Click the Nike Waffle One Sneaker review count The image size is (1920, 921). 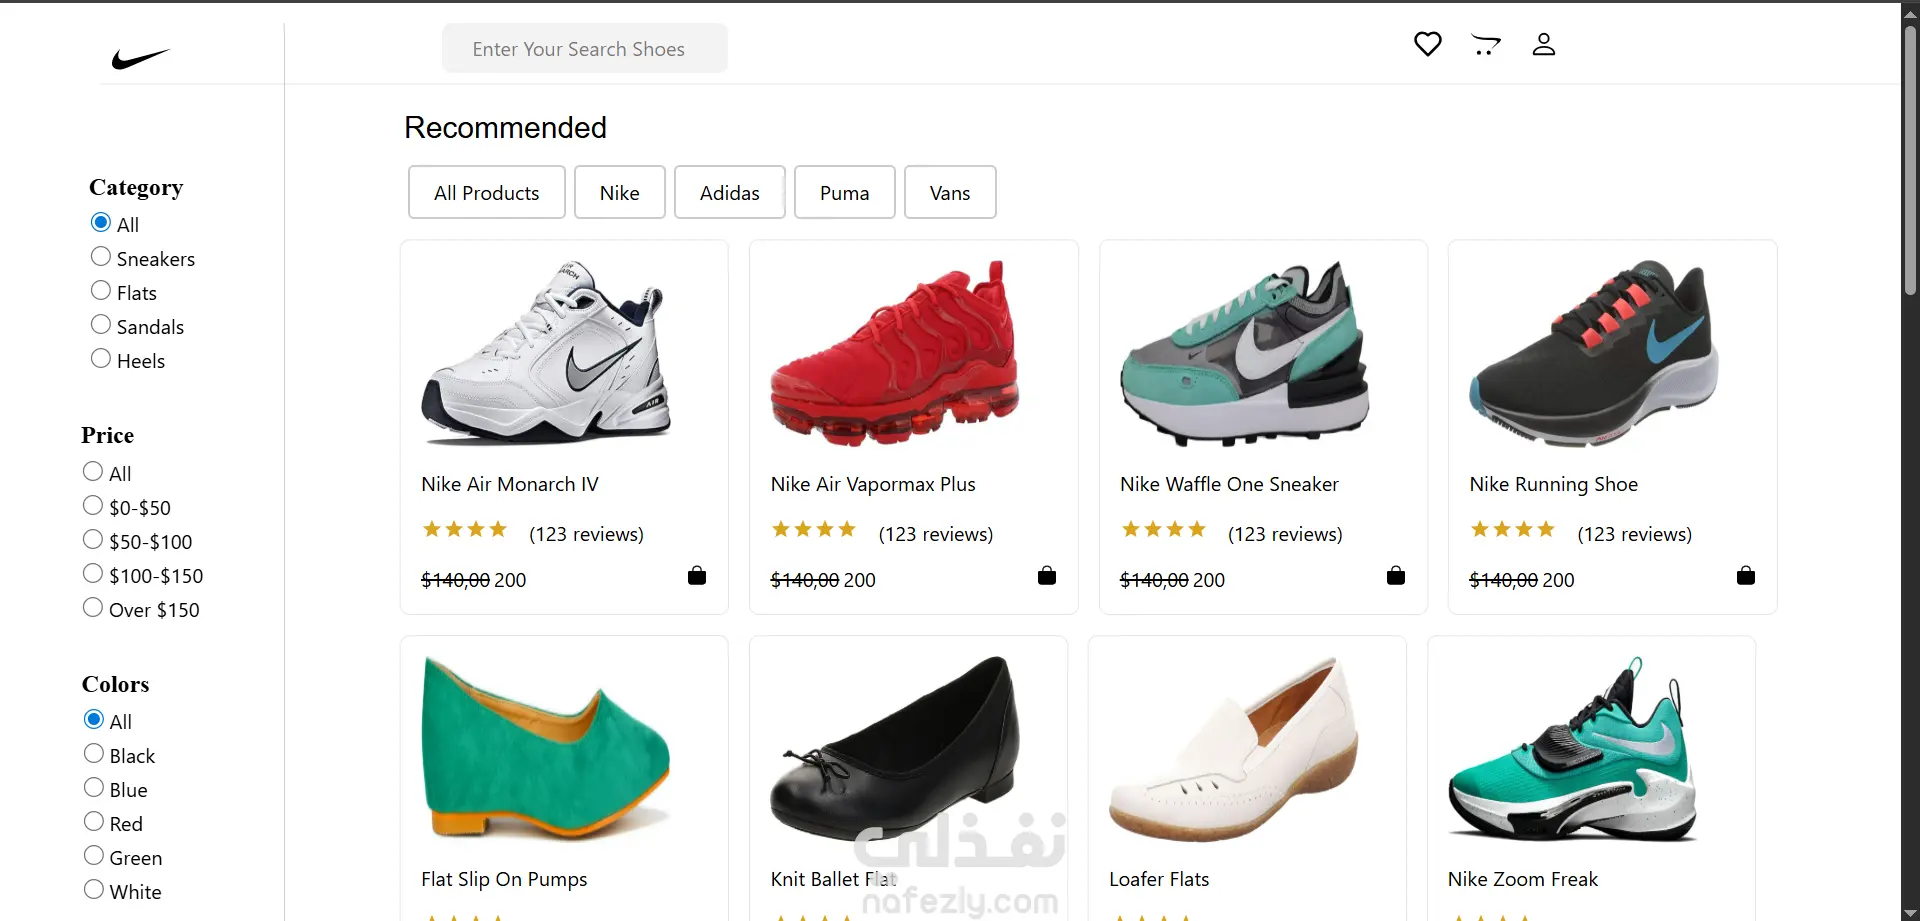(x=1285, y=534)
